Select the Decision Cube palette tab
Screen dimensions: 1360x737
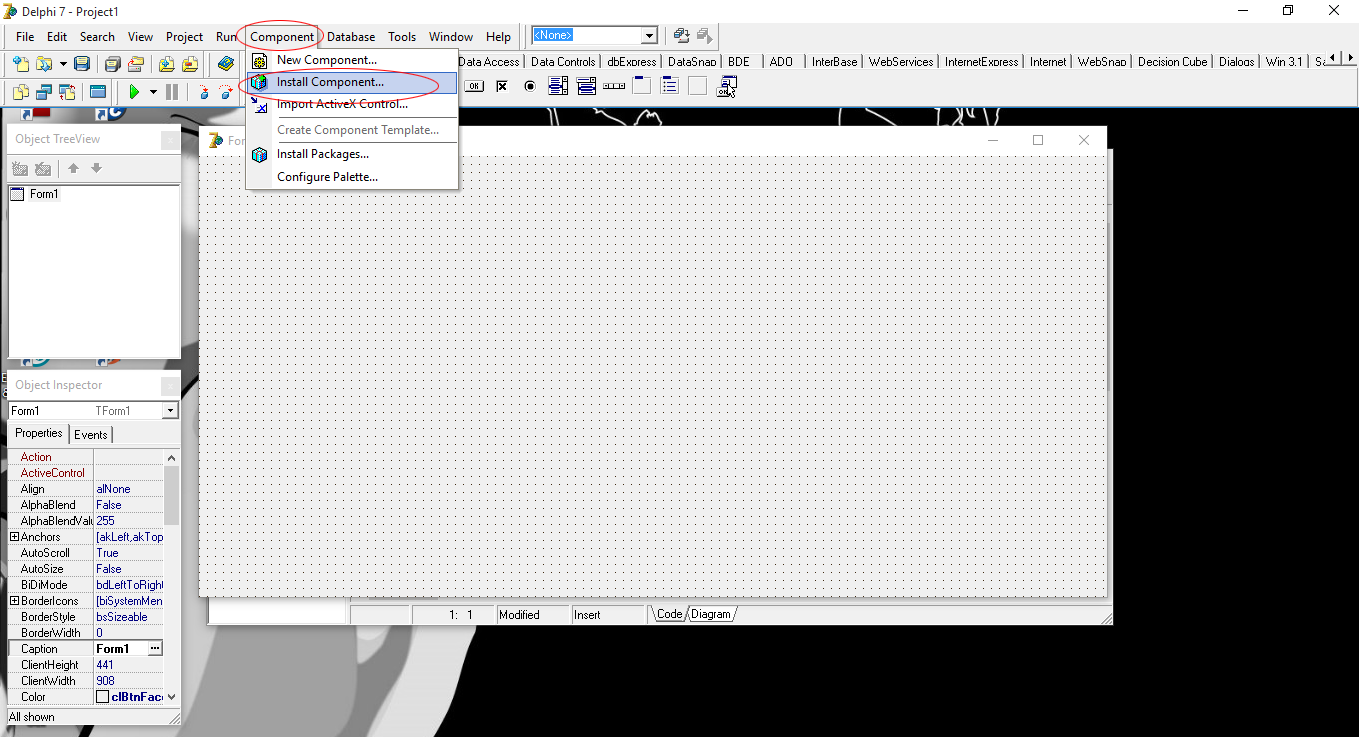(1172, 62)
